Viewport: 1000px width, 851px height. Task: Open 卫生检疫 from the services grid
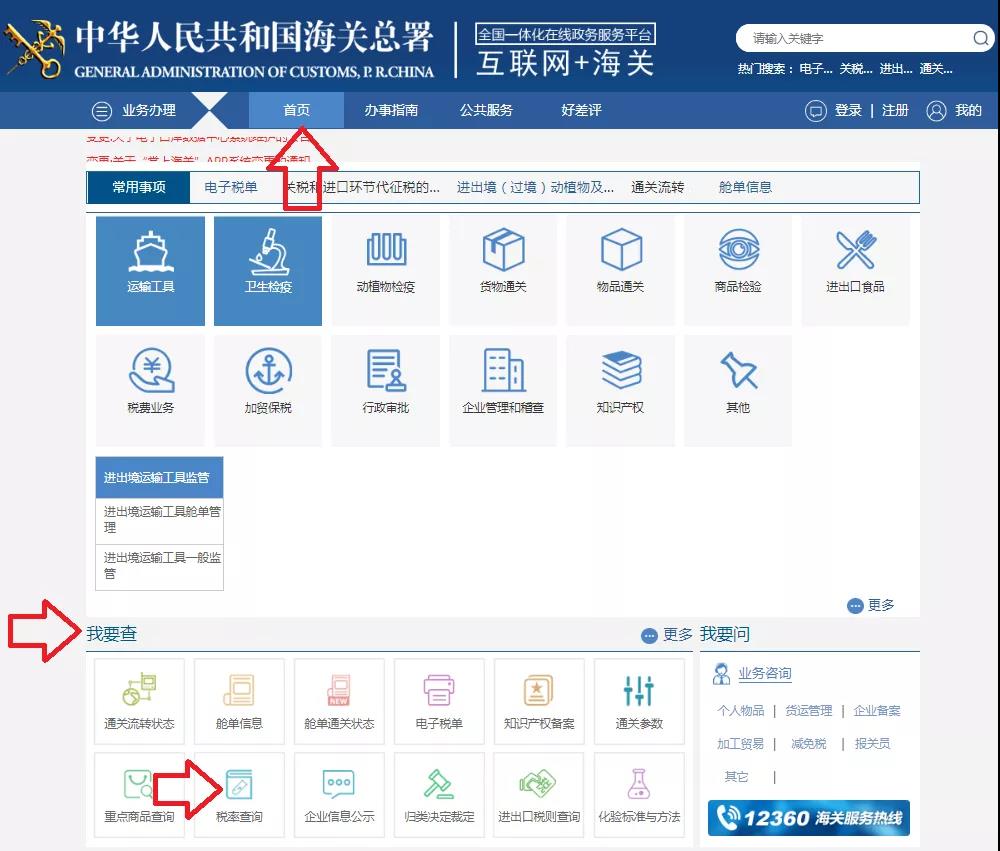pos(267,270)
